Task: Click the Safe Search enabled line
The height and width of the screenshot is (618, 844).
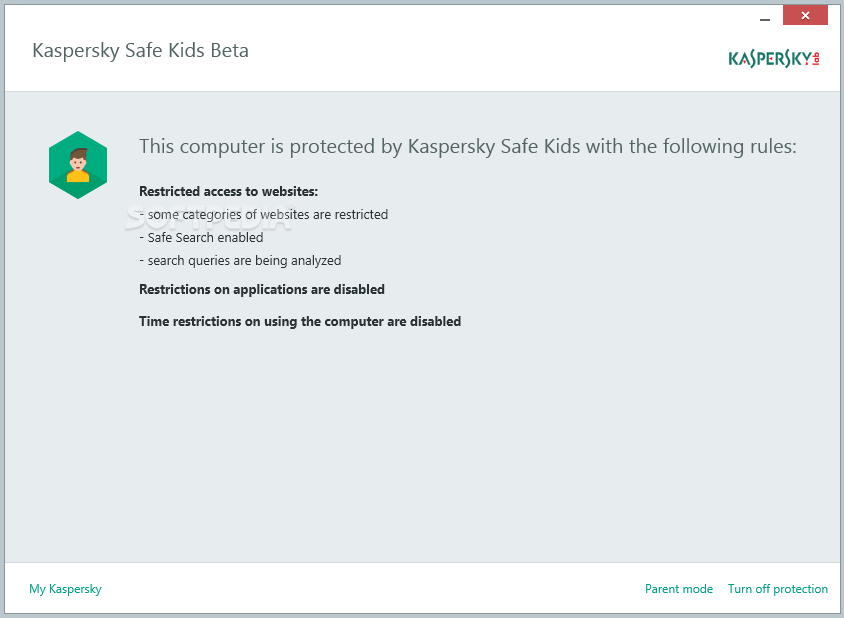Action: 201,238
